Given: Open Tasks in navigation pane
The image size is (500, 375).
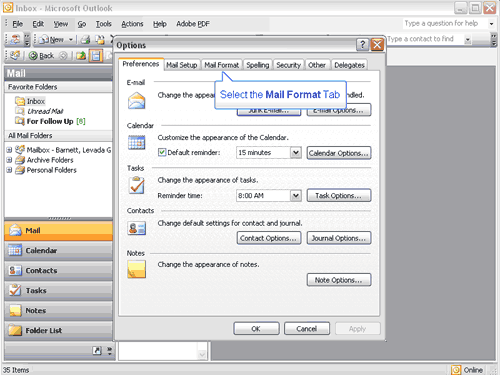Looking at the screenshot, I should tap(59, 291).
